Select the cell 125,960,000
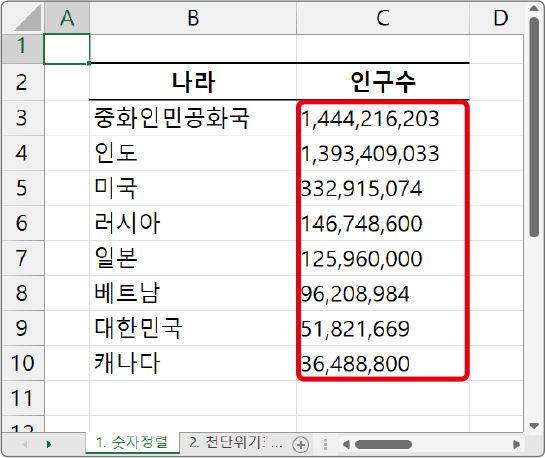Screen dimensions: 545x458 tap(383, 258)
